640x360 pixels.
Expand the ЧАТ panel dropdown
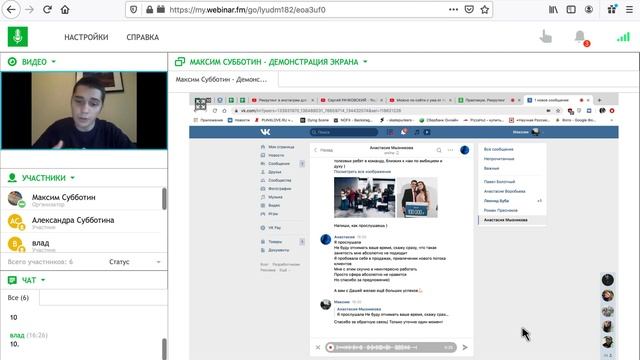tap(43, 280)
